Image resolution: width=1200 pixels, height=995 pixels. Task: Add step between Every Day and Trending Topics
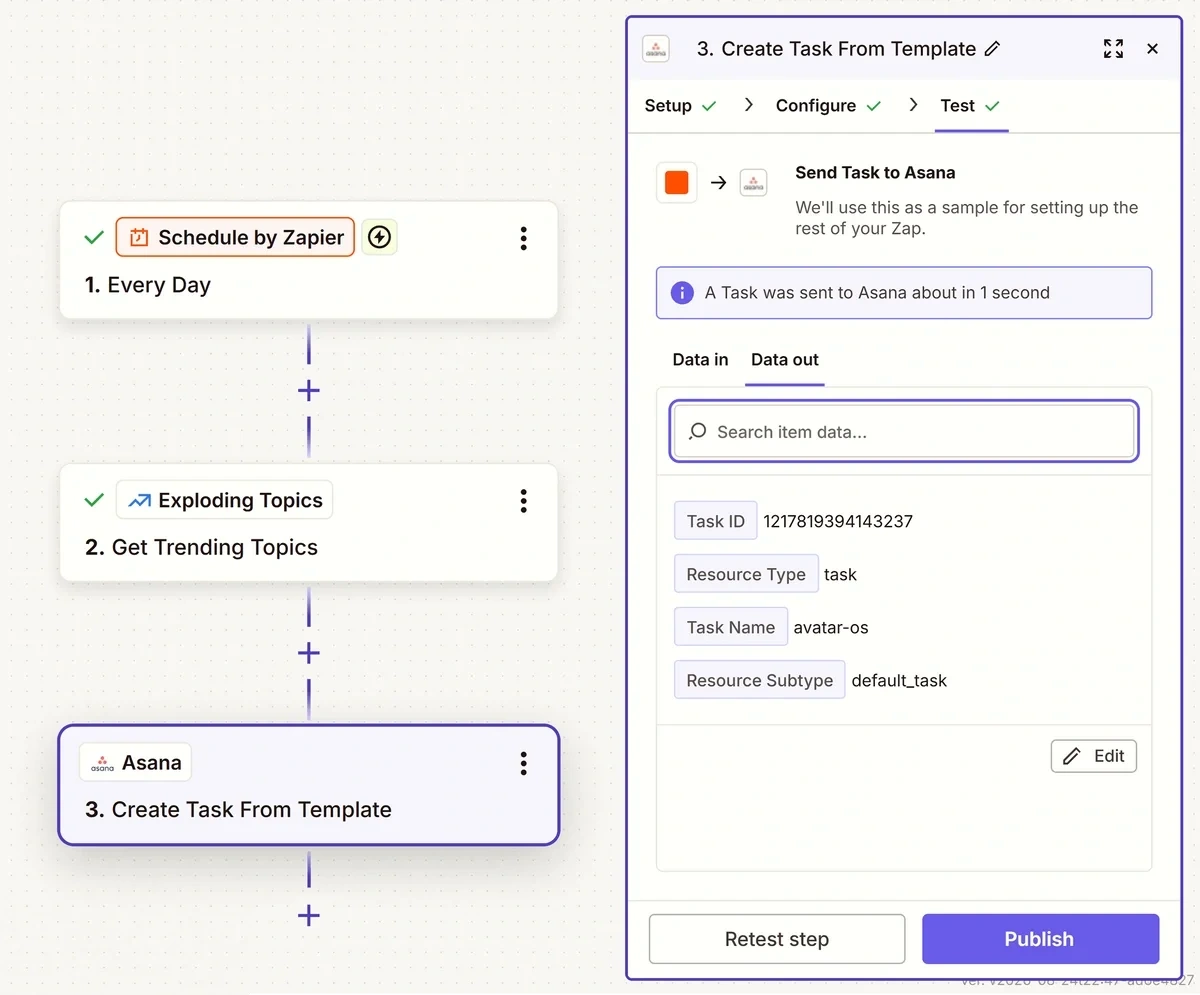tap(309, 391)
